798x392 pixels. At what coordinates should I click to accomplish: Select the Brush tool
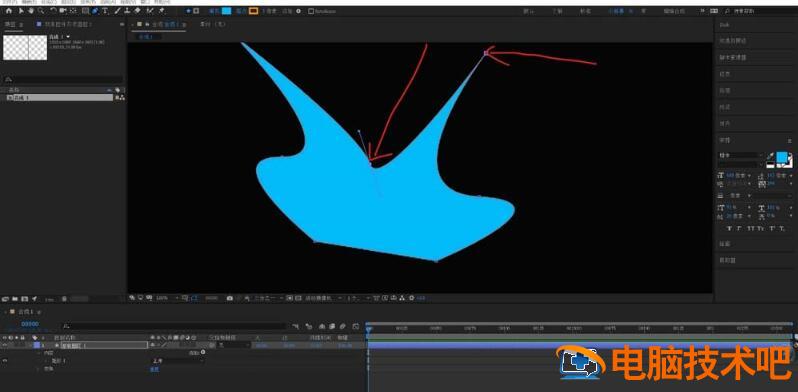(x=117, y=11)
